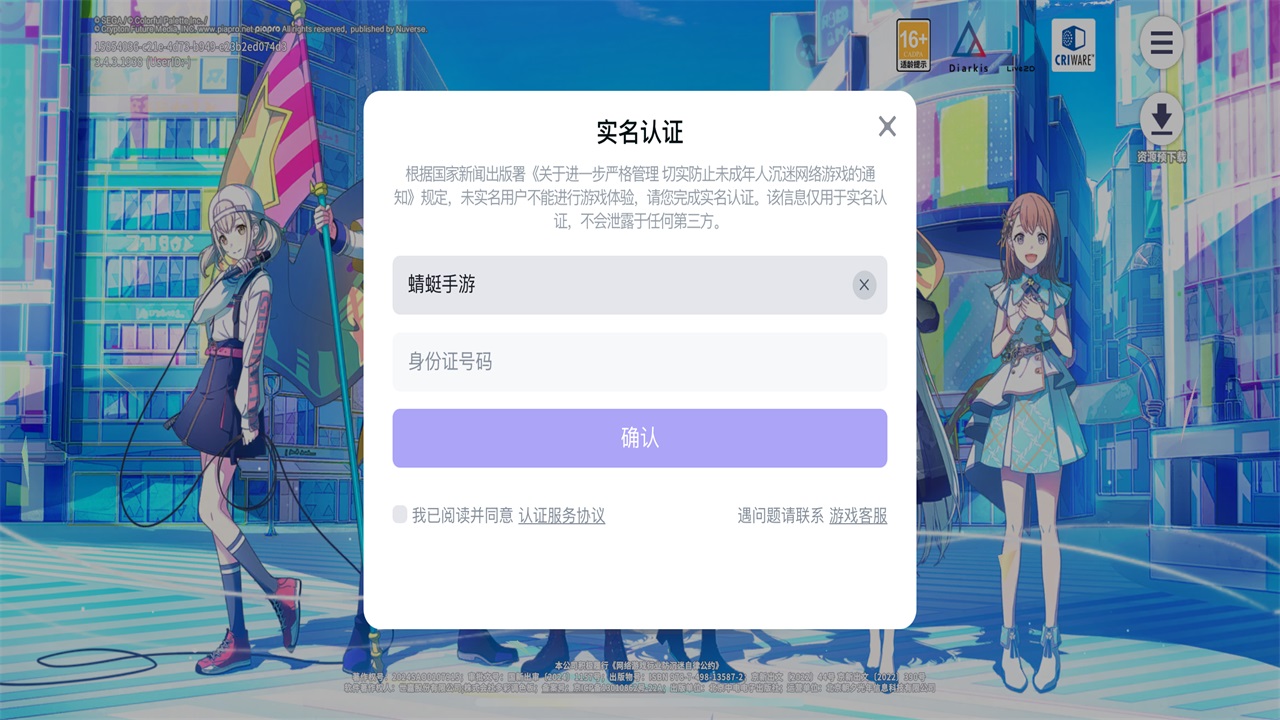Open the 游戏客服 support link
This screenshot has width=1280, height=720.
858,516
